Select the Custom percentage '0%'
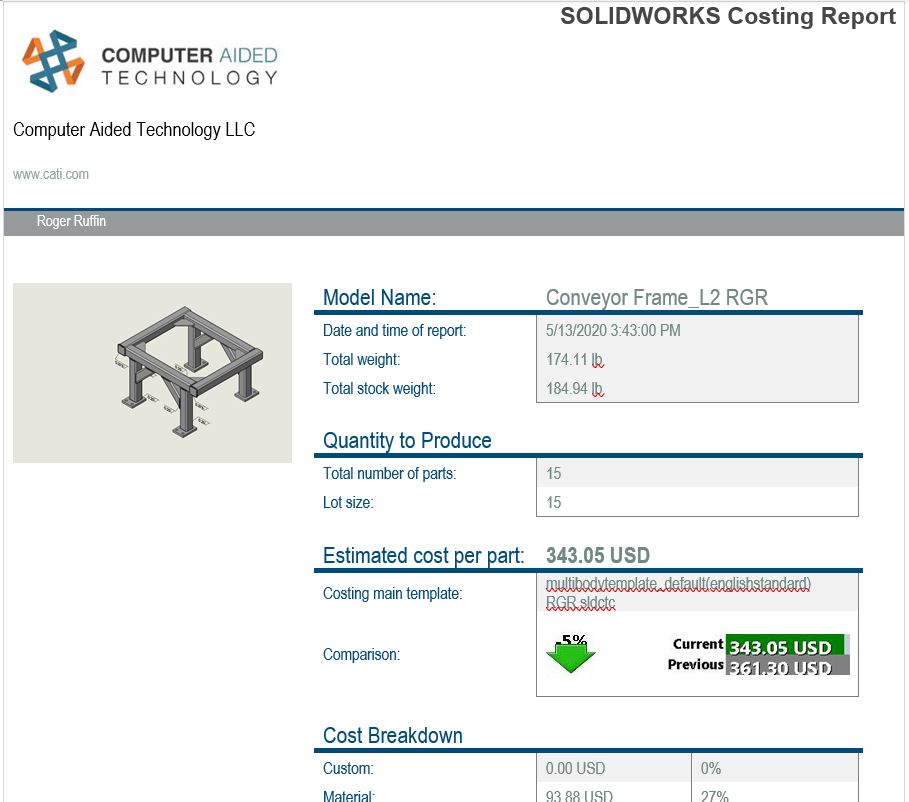 point(711,769)
